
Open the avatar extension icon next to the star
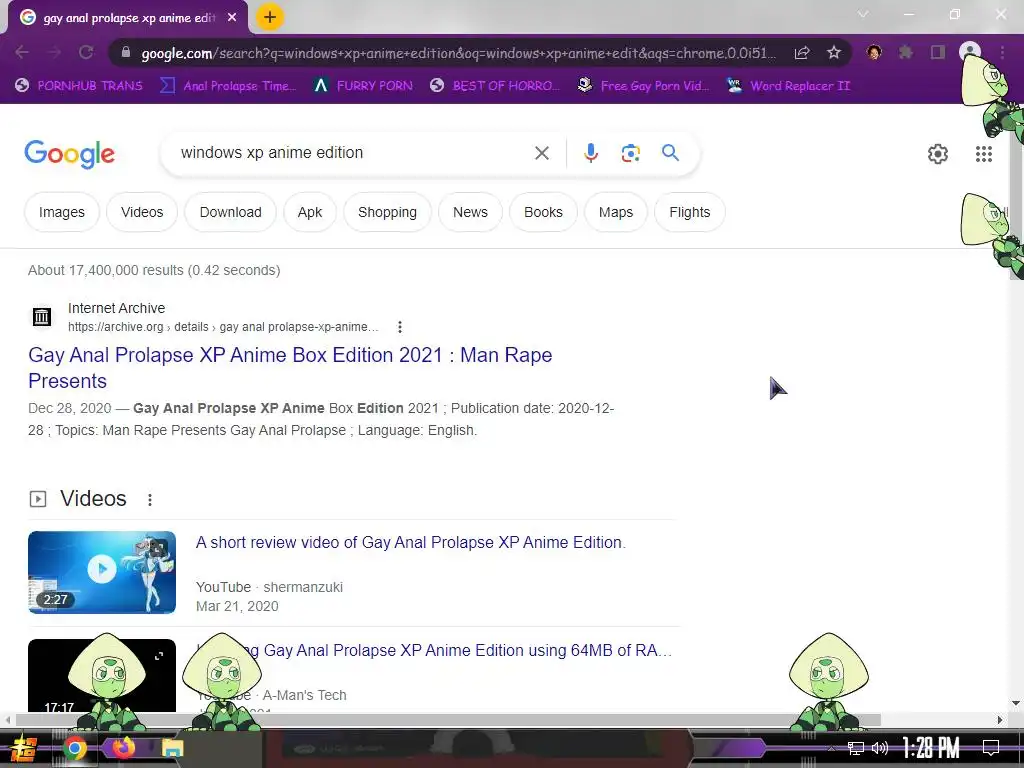pos(874,52)
